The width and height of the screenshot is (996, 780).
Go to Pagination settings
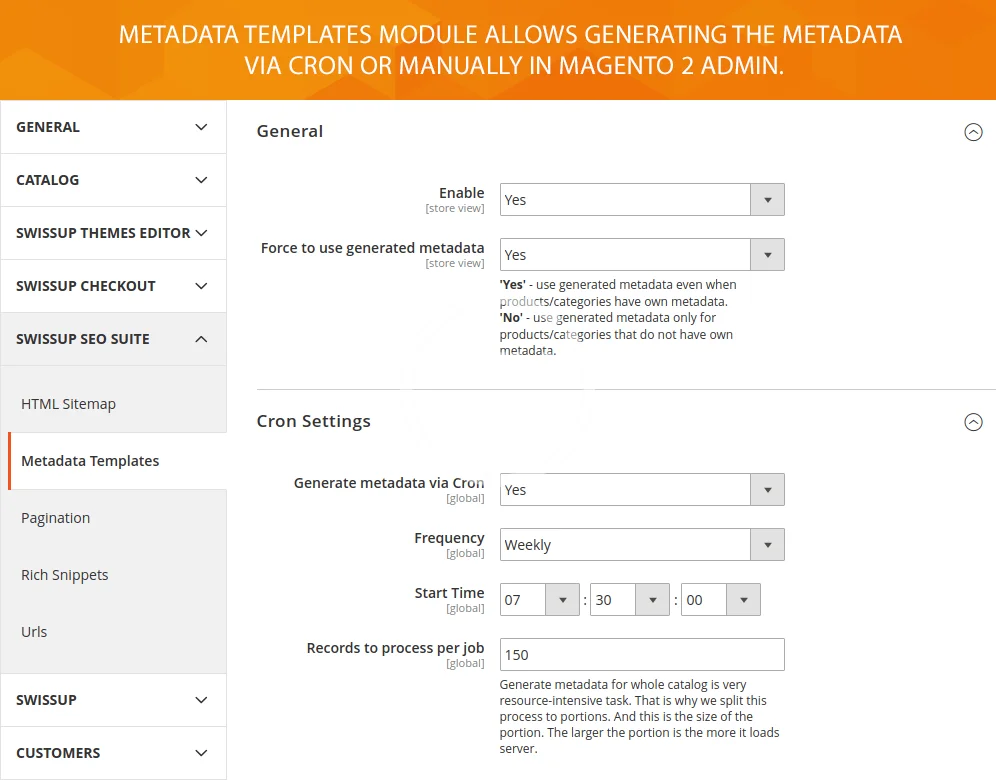(x=56, y=518)
